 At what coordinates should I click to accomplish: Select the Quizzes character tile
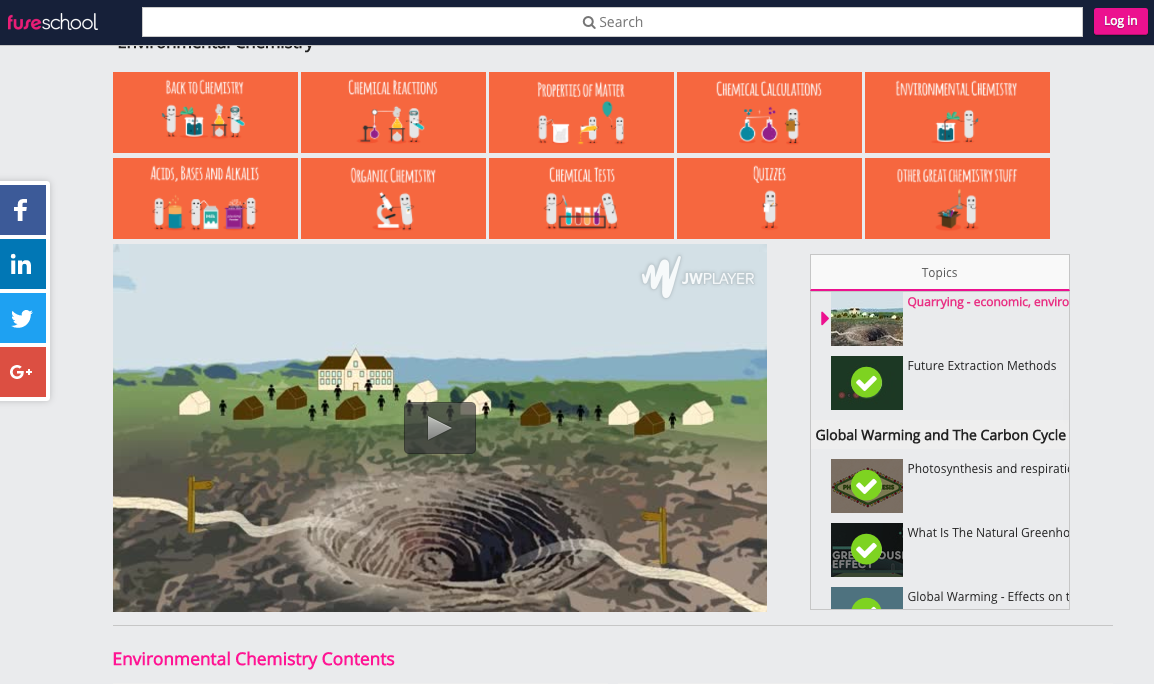(769, 198)
